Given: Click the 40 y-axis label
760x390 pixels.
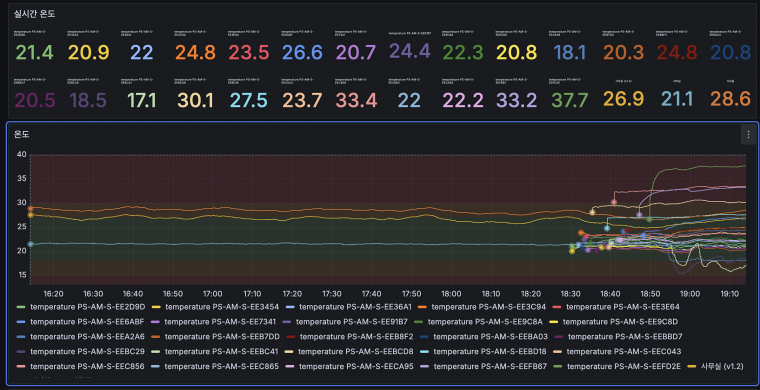Looking at the screenshot, I should point(21,155).
